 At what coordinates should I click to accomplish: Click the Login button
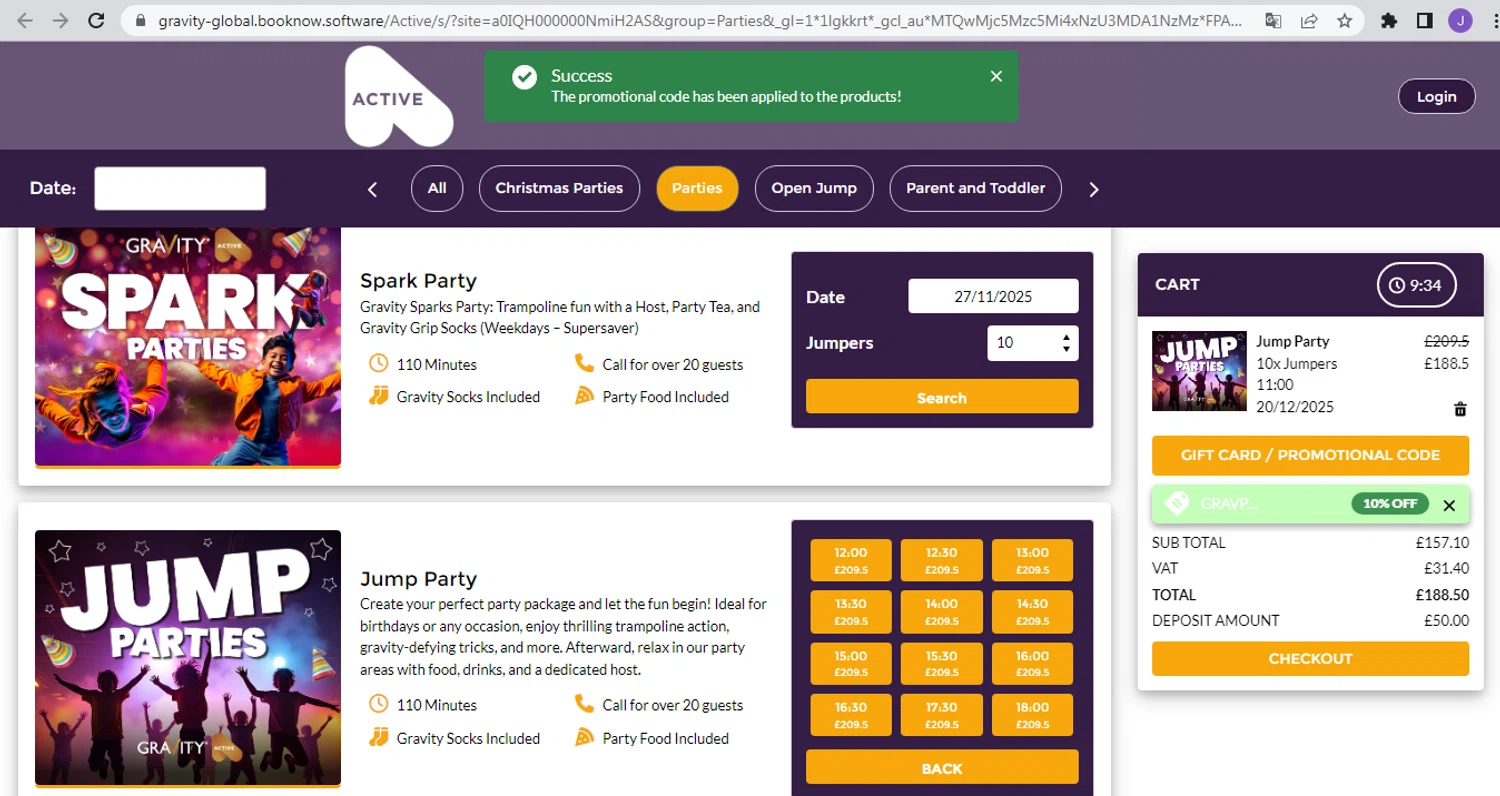click(1436, 96)
